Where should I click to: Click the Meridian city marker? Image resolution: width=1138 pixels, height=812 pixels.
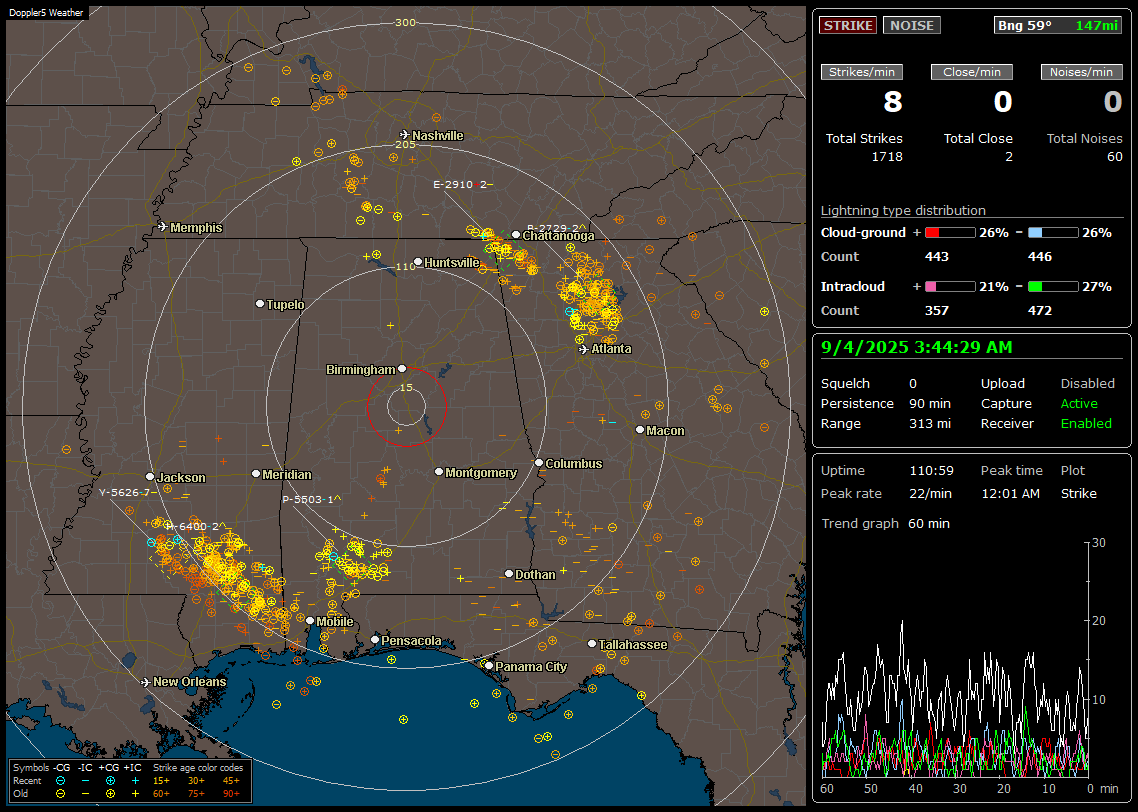click(255, 474)
